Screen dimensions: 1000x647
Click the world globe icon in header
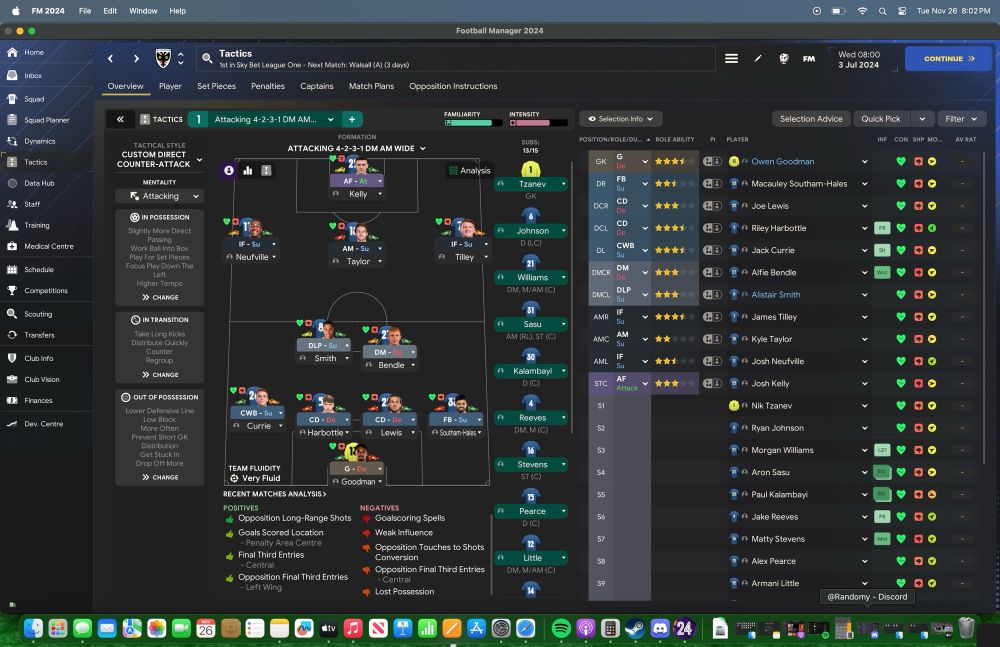click(x=784, y=59)
